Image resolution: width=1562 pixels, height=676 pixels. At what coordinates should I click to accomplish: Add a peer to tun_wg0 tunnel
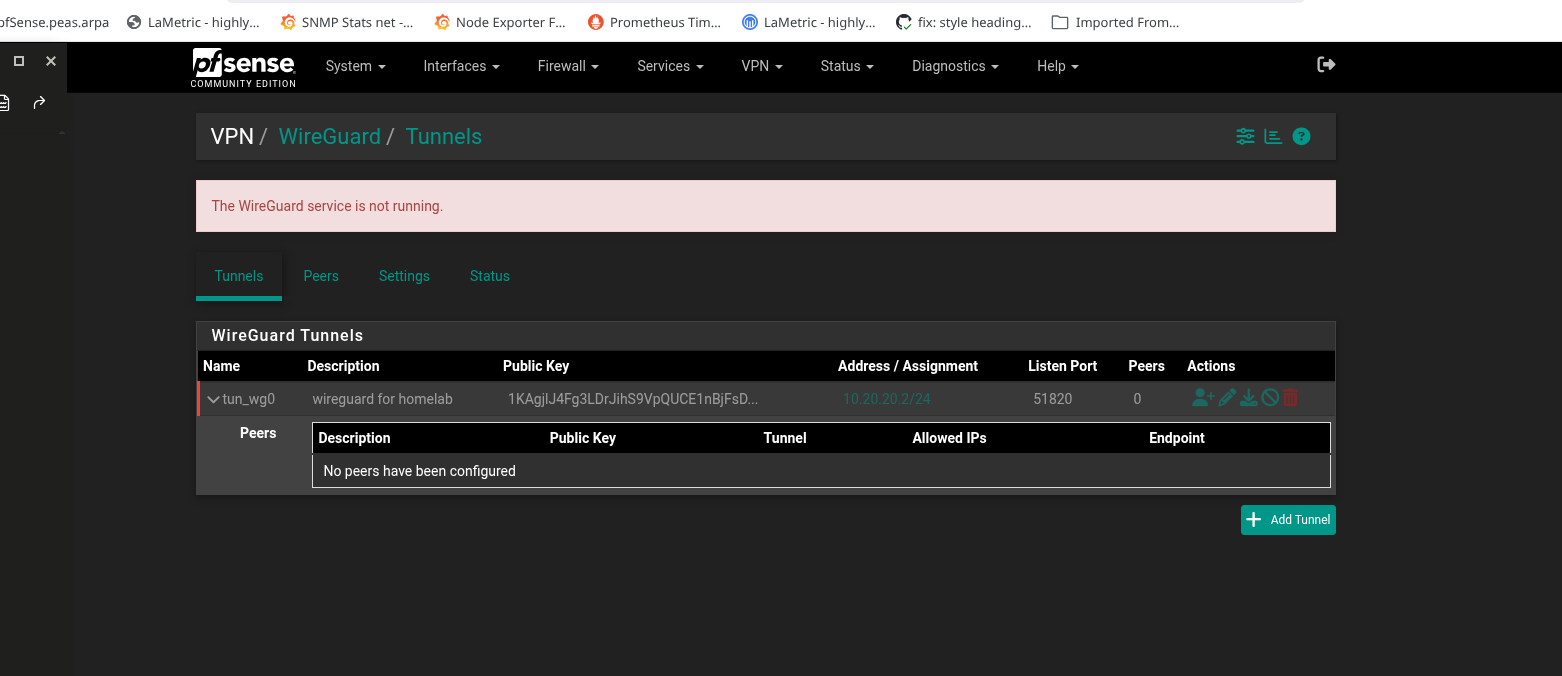tap(1202, 398)
